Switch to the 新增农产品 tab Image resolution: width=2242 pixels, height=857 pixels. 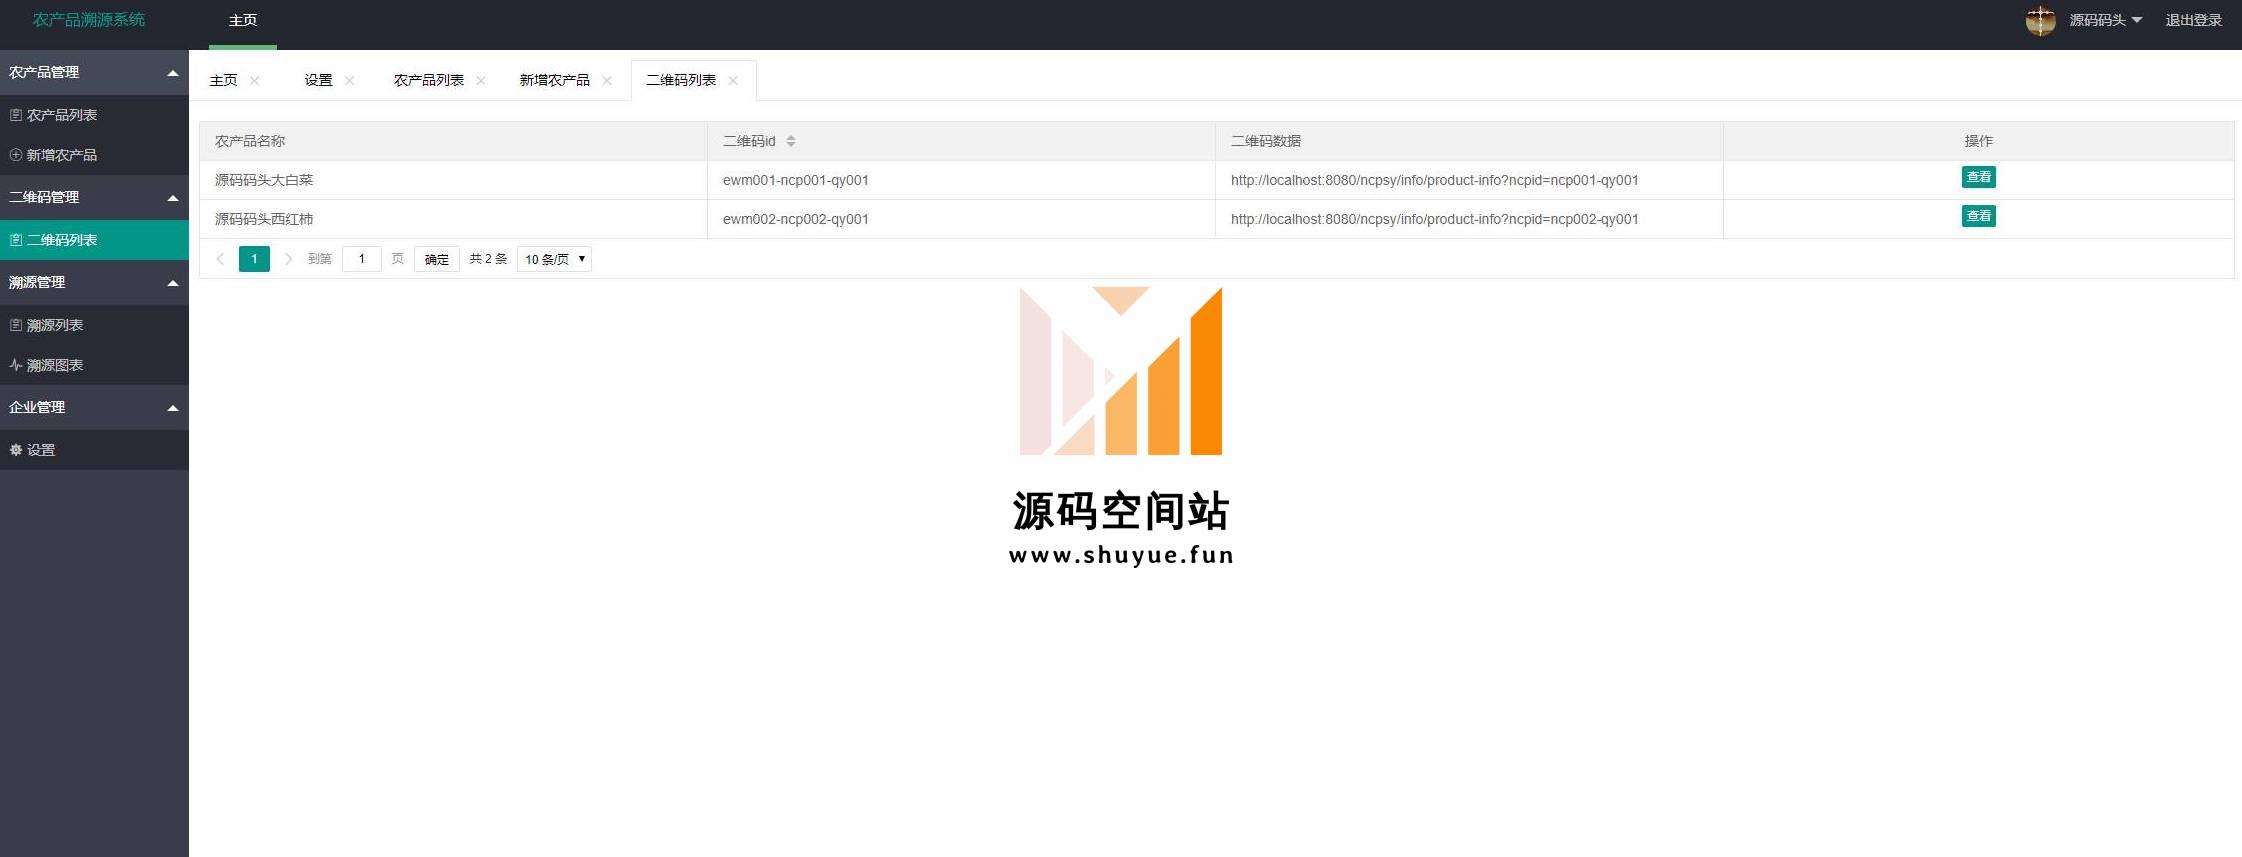pyautogui.click(x=554, y=80)
